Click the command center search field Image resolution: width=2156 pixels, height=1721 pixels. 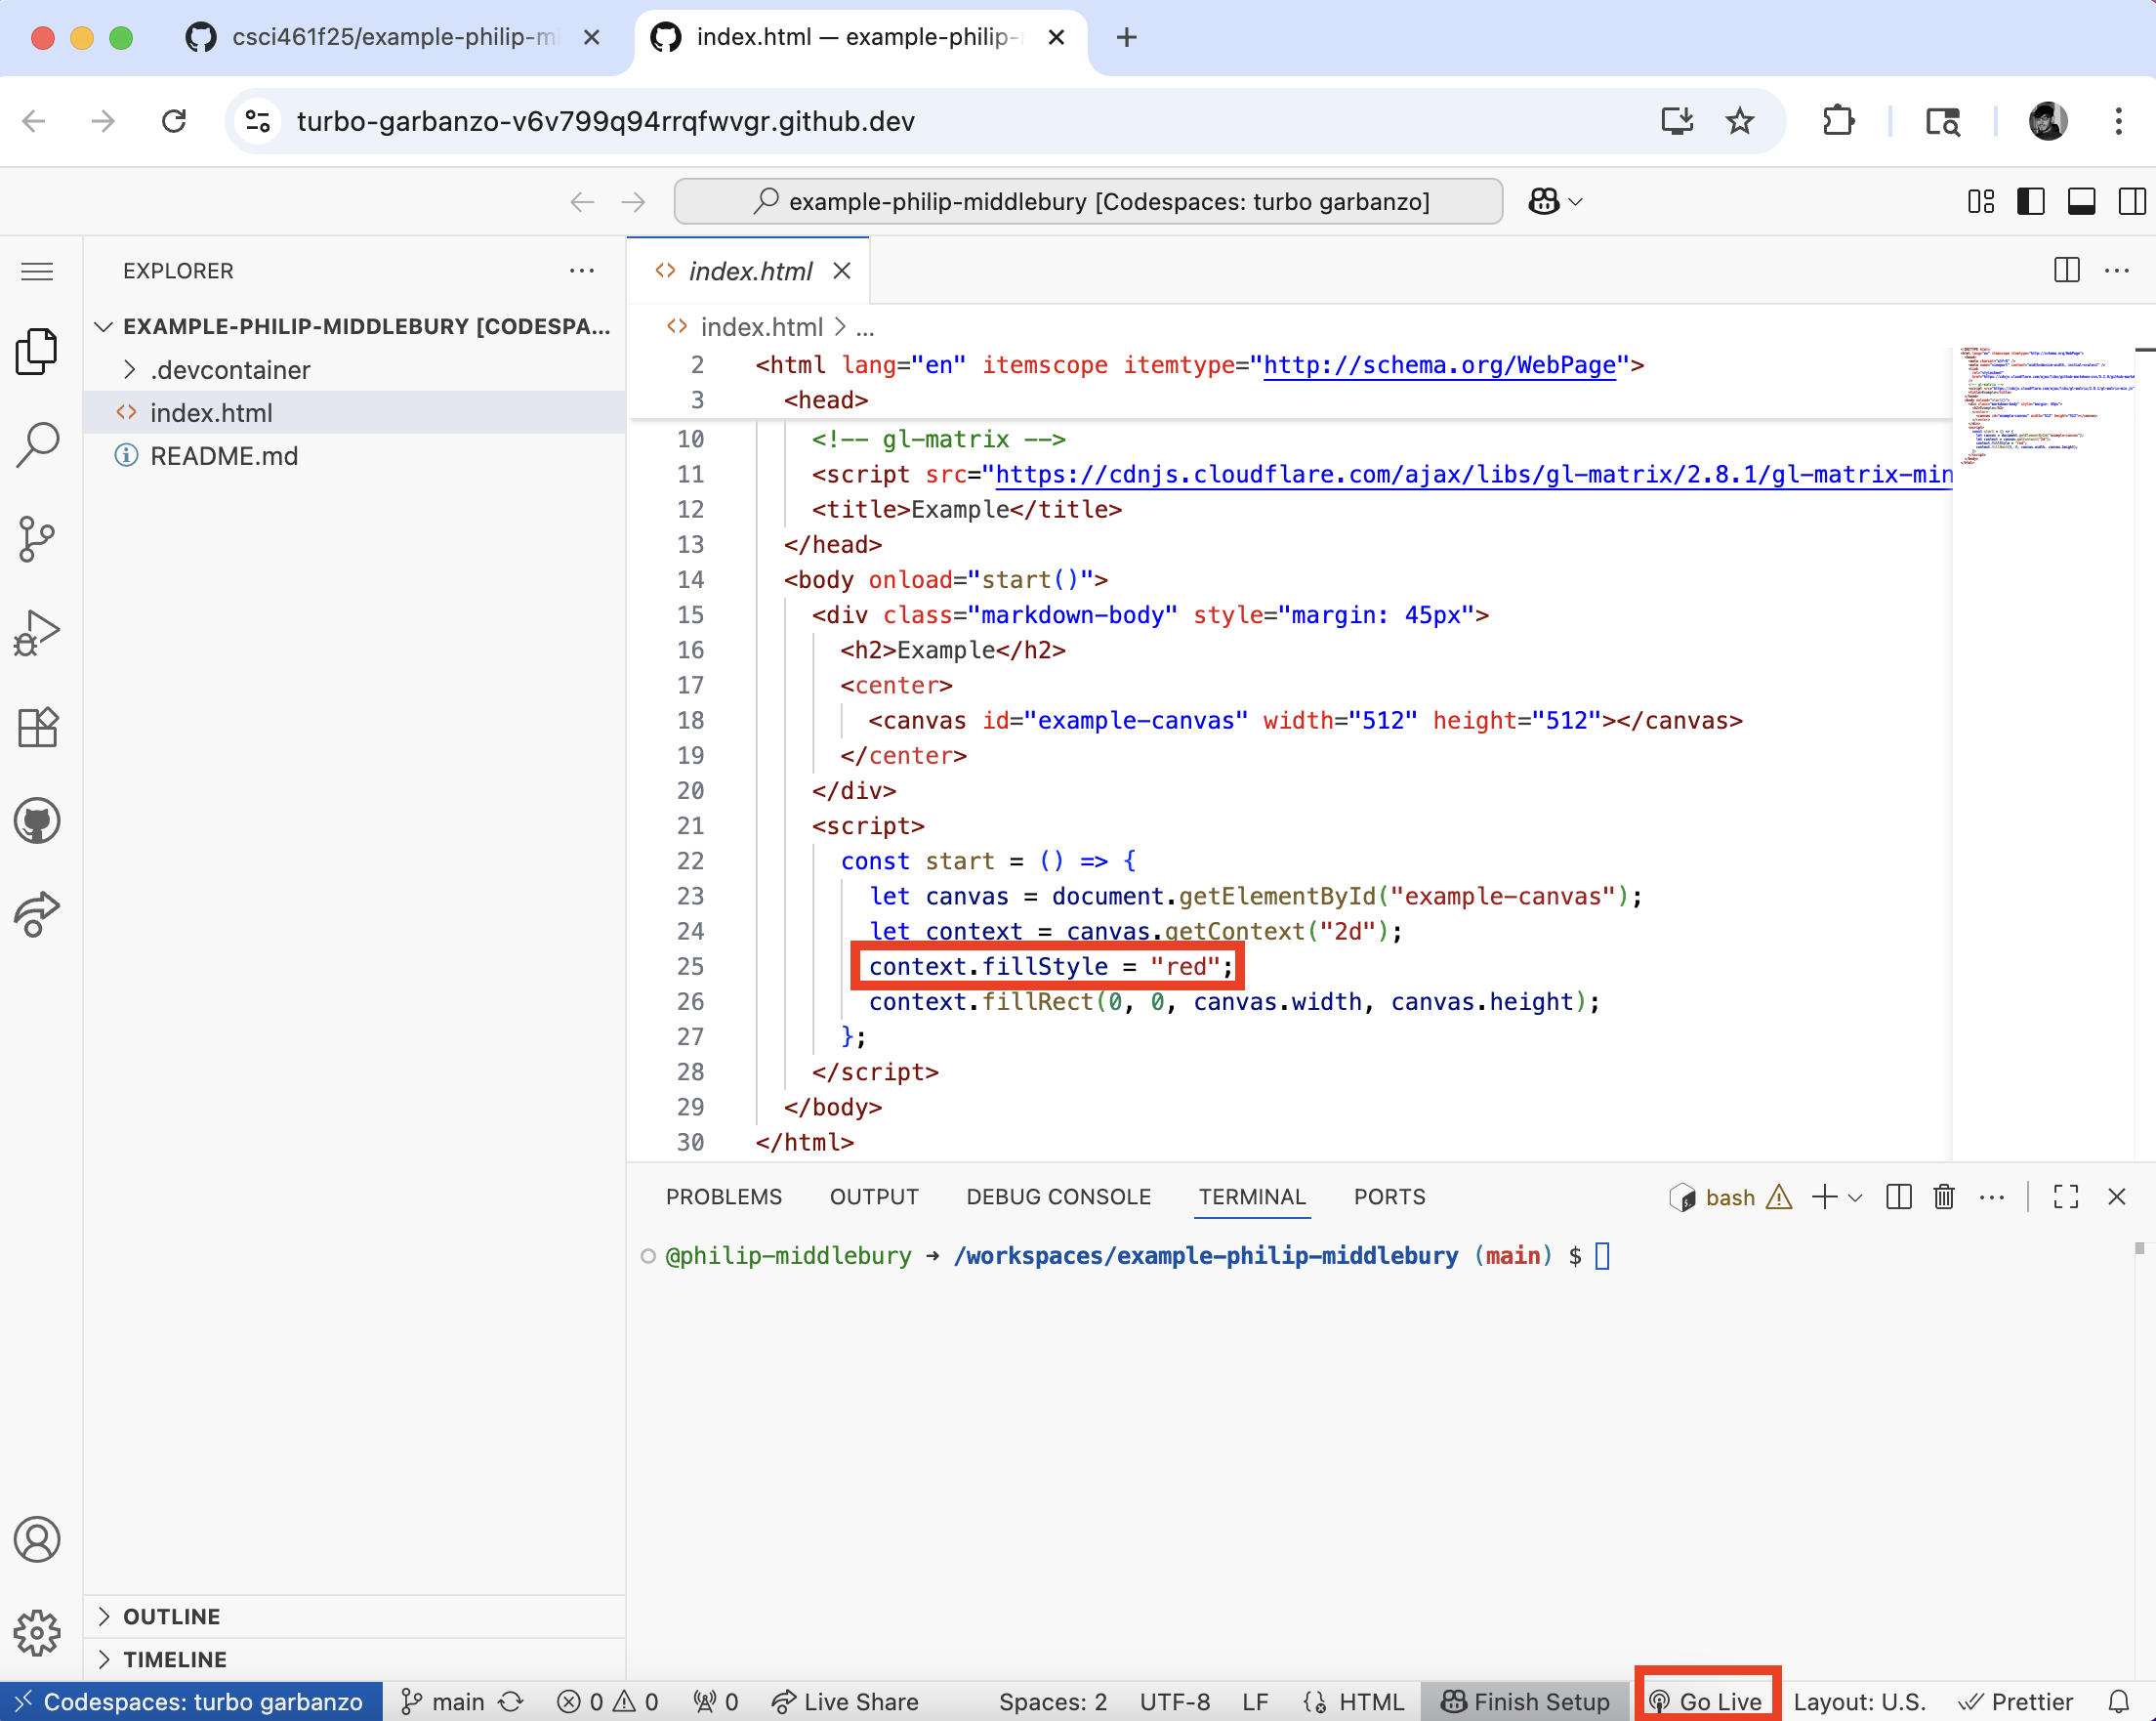[1088, 201]
